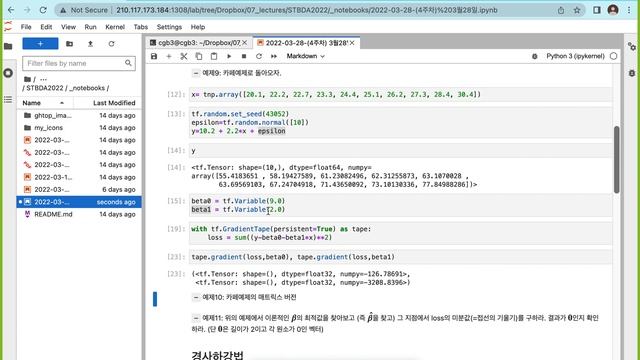Save the notebook with the disk icon
This screenshot has width=640, height=360.
coord(154,56)
